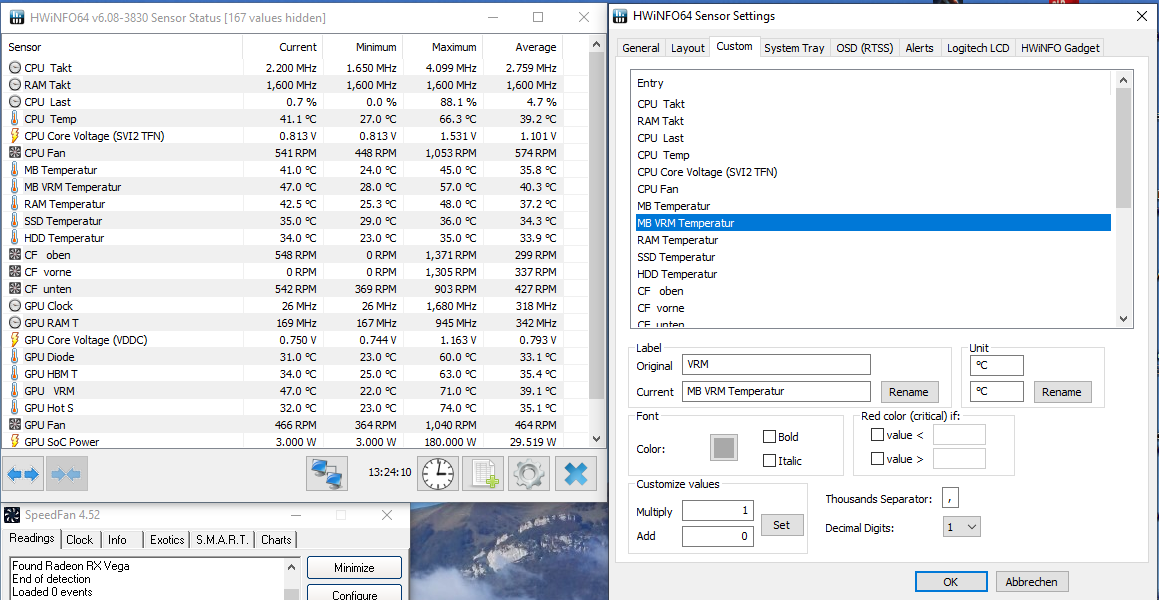Click the HDD Temperatur thermometer icon
The width and height of the screenshot is (1159, 600).
[15, 238]
